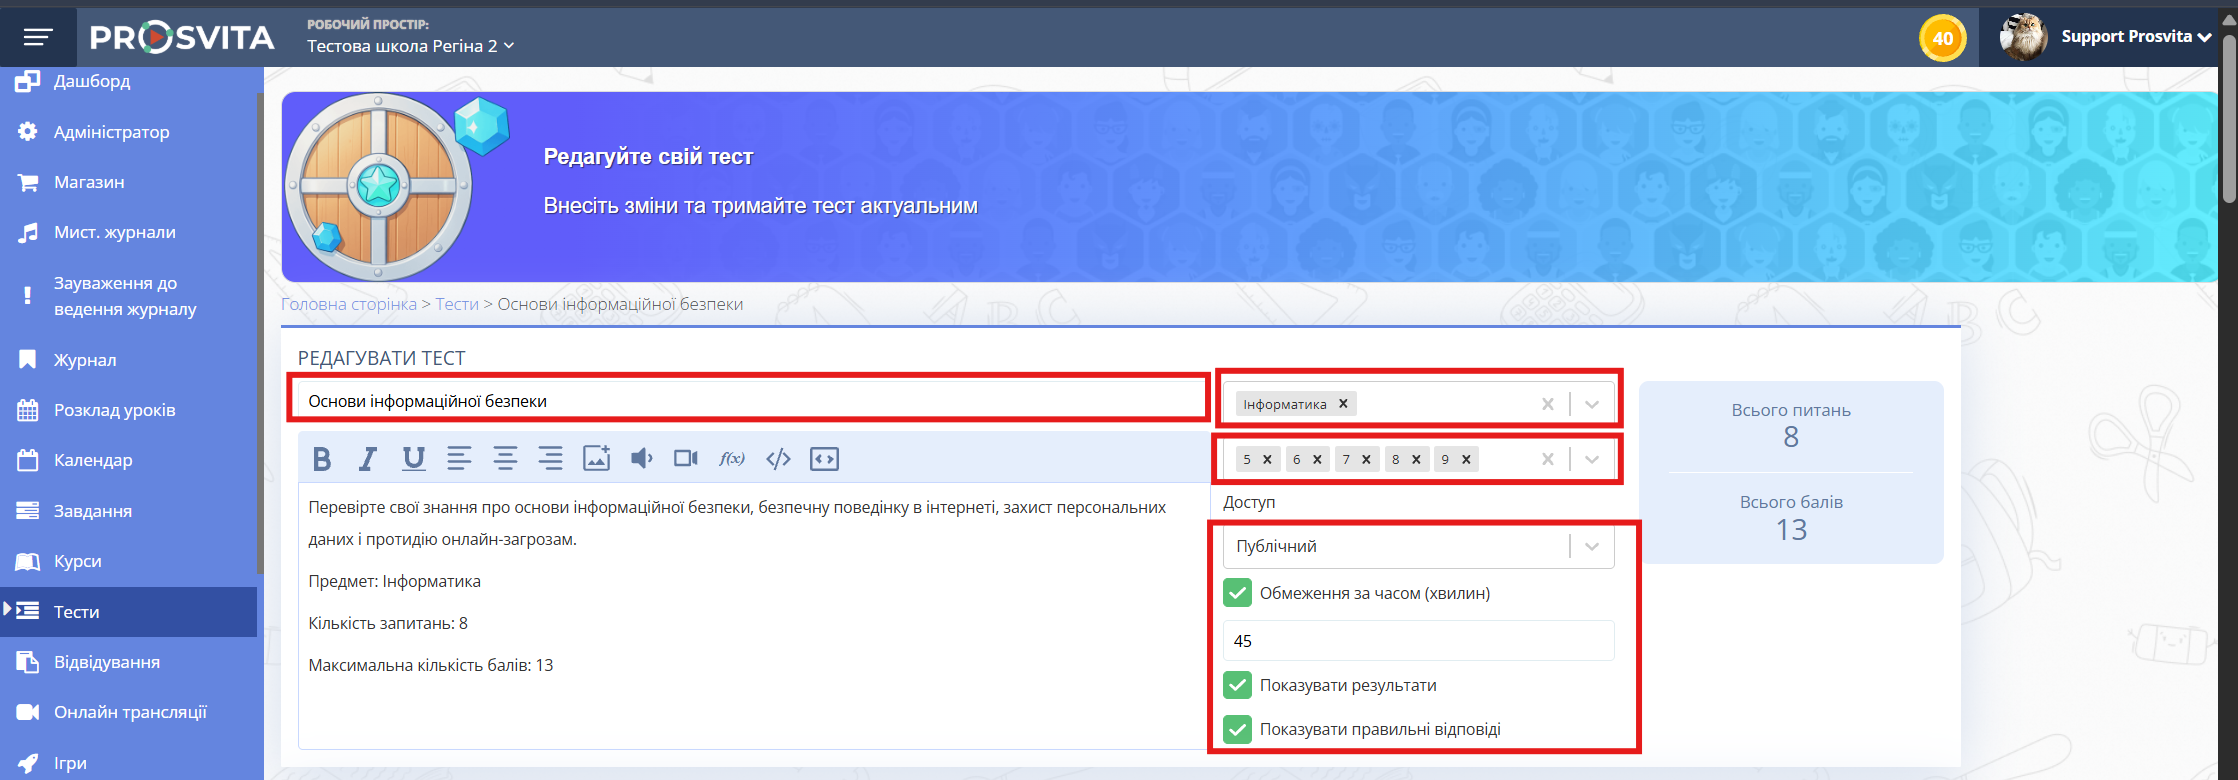Insert an image using the picture icon
The width and height of the screenshot is (2238, 780).
tap(596, 459)
